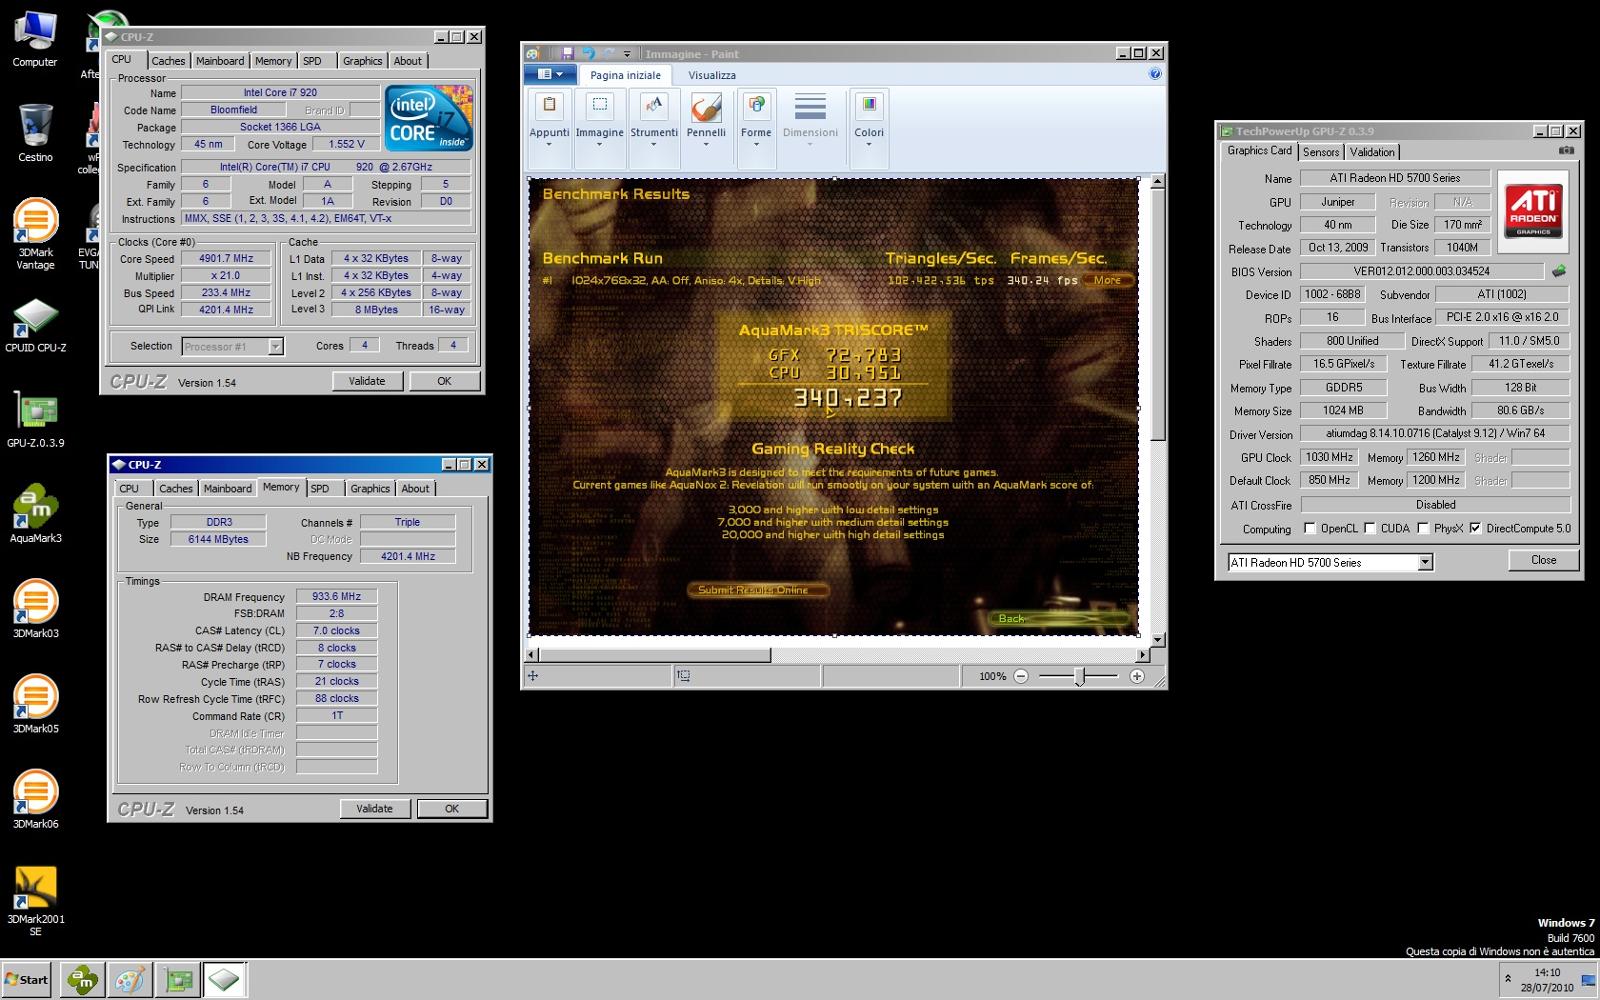This screenshot has width=1600, height=1000.
Task: Open the 3DMark05 desktop shortcut
Action: (x=35, y=704)
